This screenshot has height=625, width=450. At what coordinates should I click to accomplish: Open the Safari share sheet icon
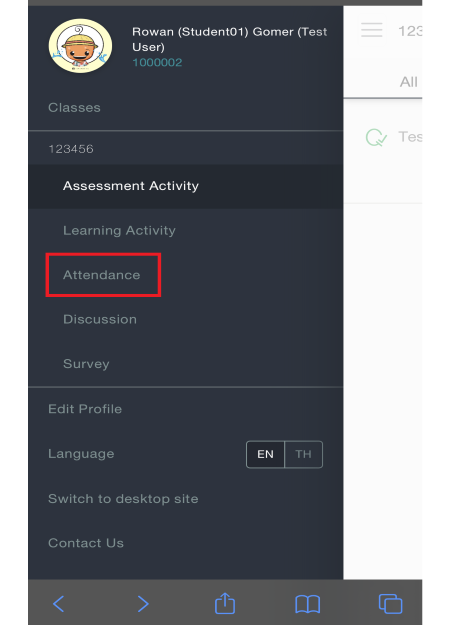pos(225,603)
